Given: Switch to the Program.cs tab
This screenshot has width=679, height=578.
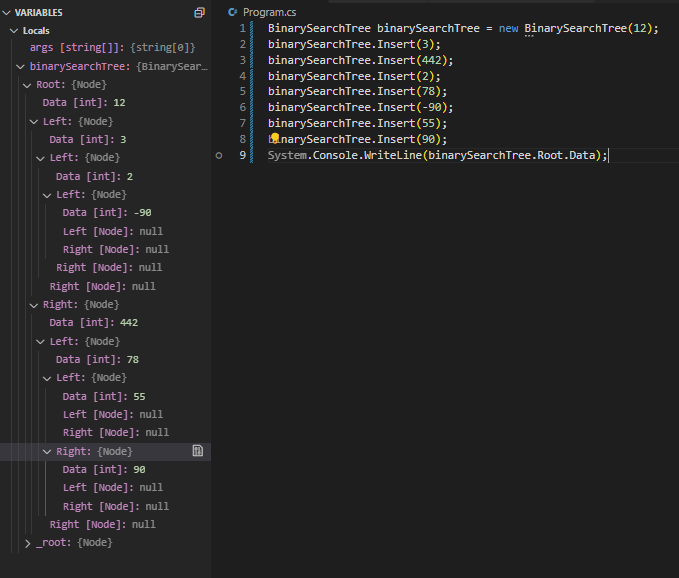Looking at the screenshot, I should pyautogui.click(x=267, y=12).
